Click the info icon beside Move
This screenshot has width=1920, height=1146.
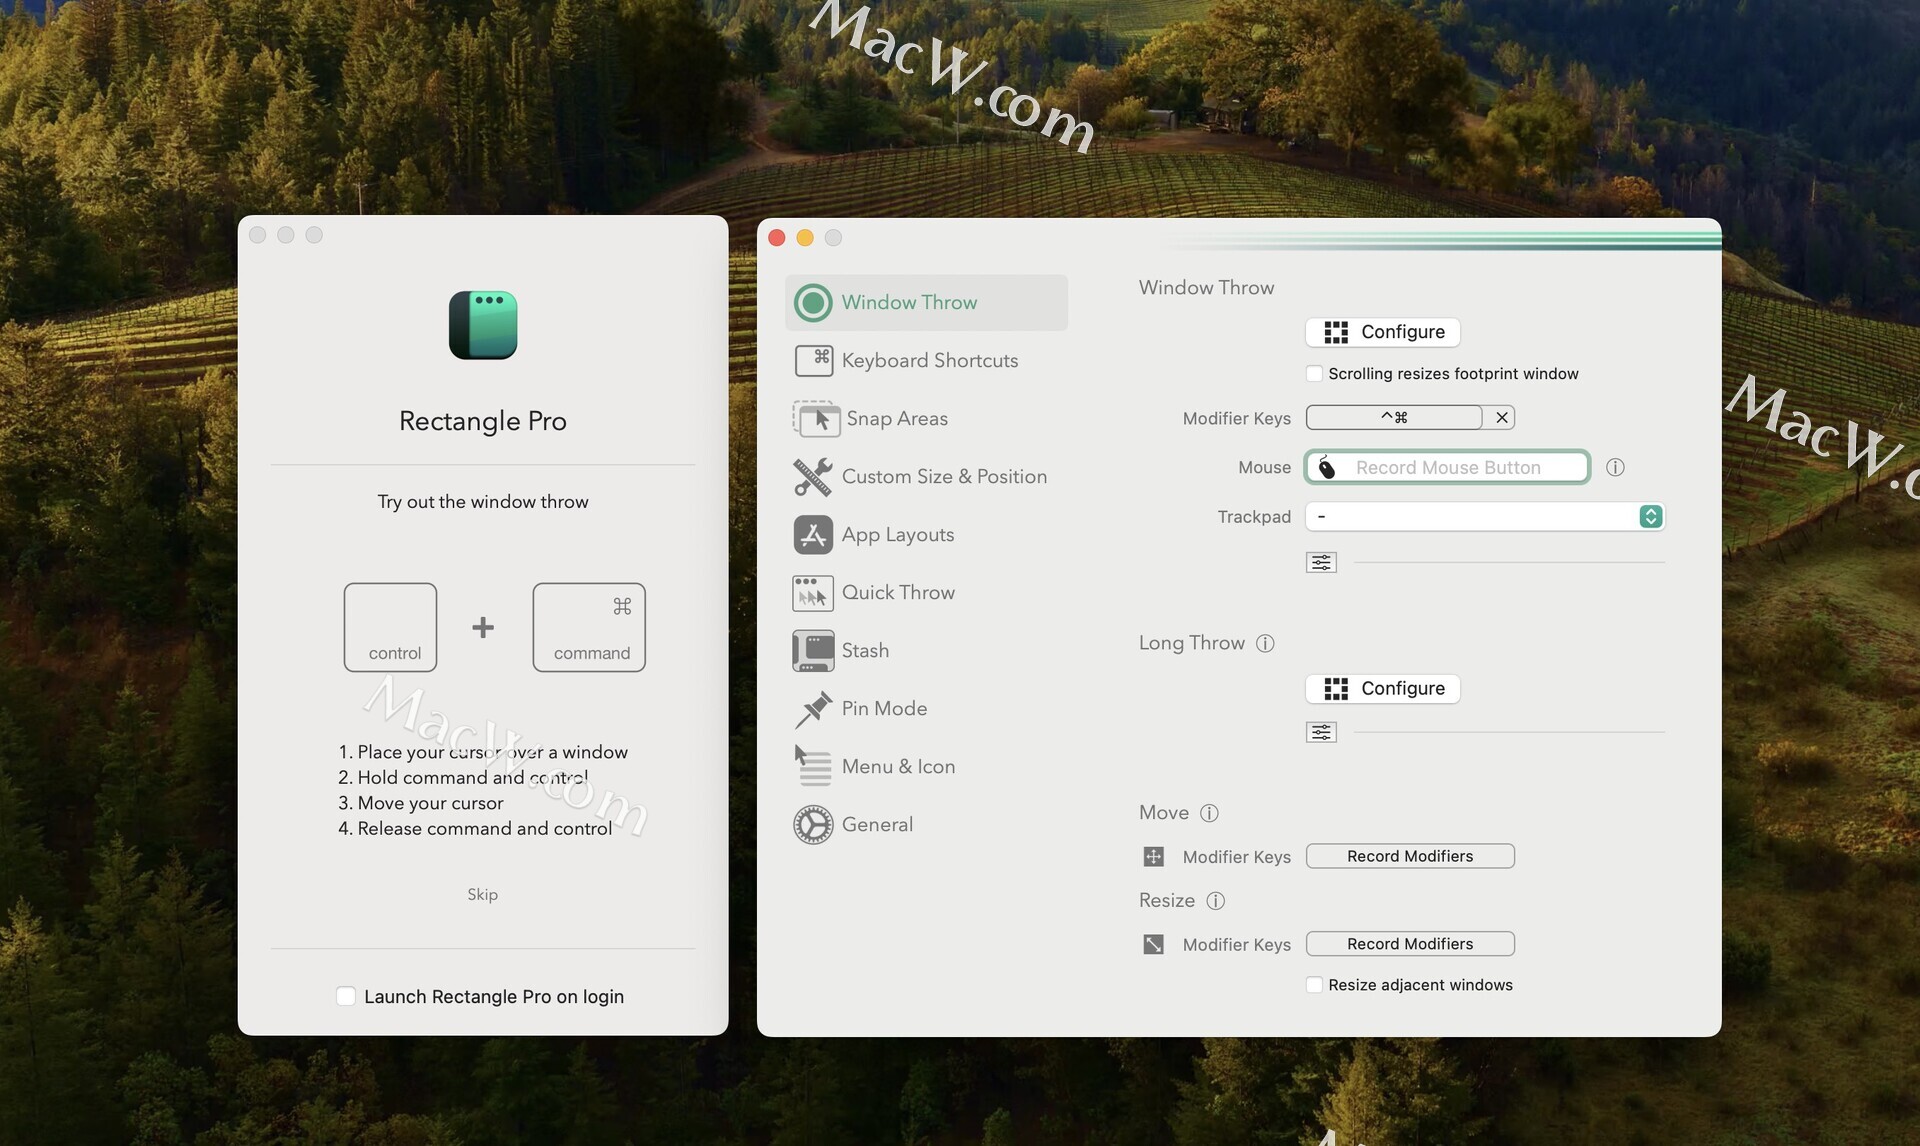coord(1209,813)
